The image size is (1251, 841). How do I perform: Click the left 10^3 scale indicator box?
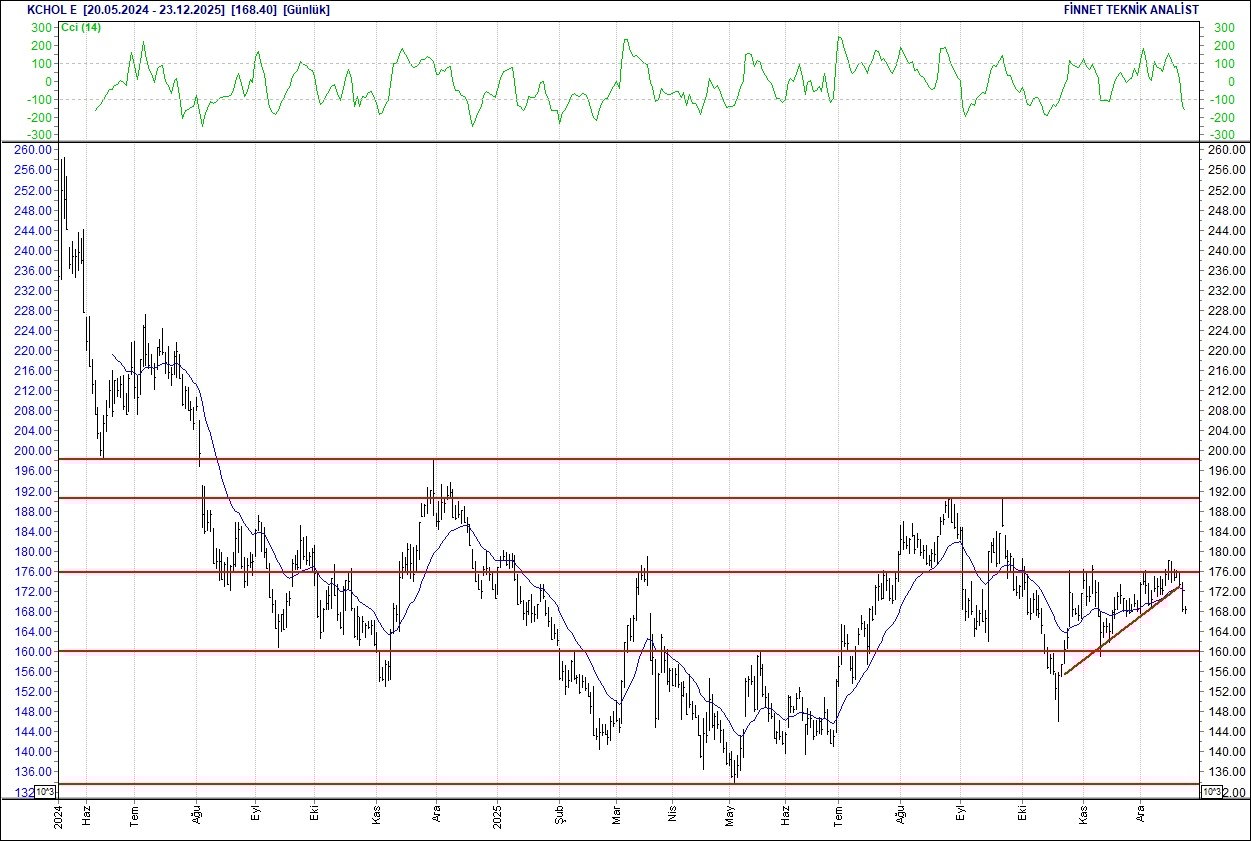(x=47, y=790)
